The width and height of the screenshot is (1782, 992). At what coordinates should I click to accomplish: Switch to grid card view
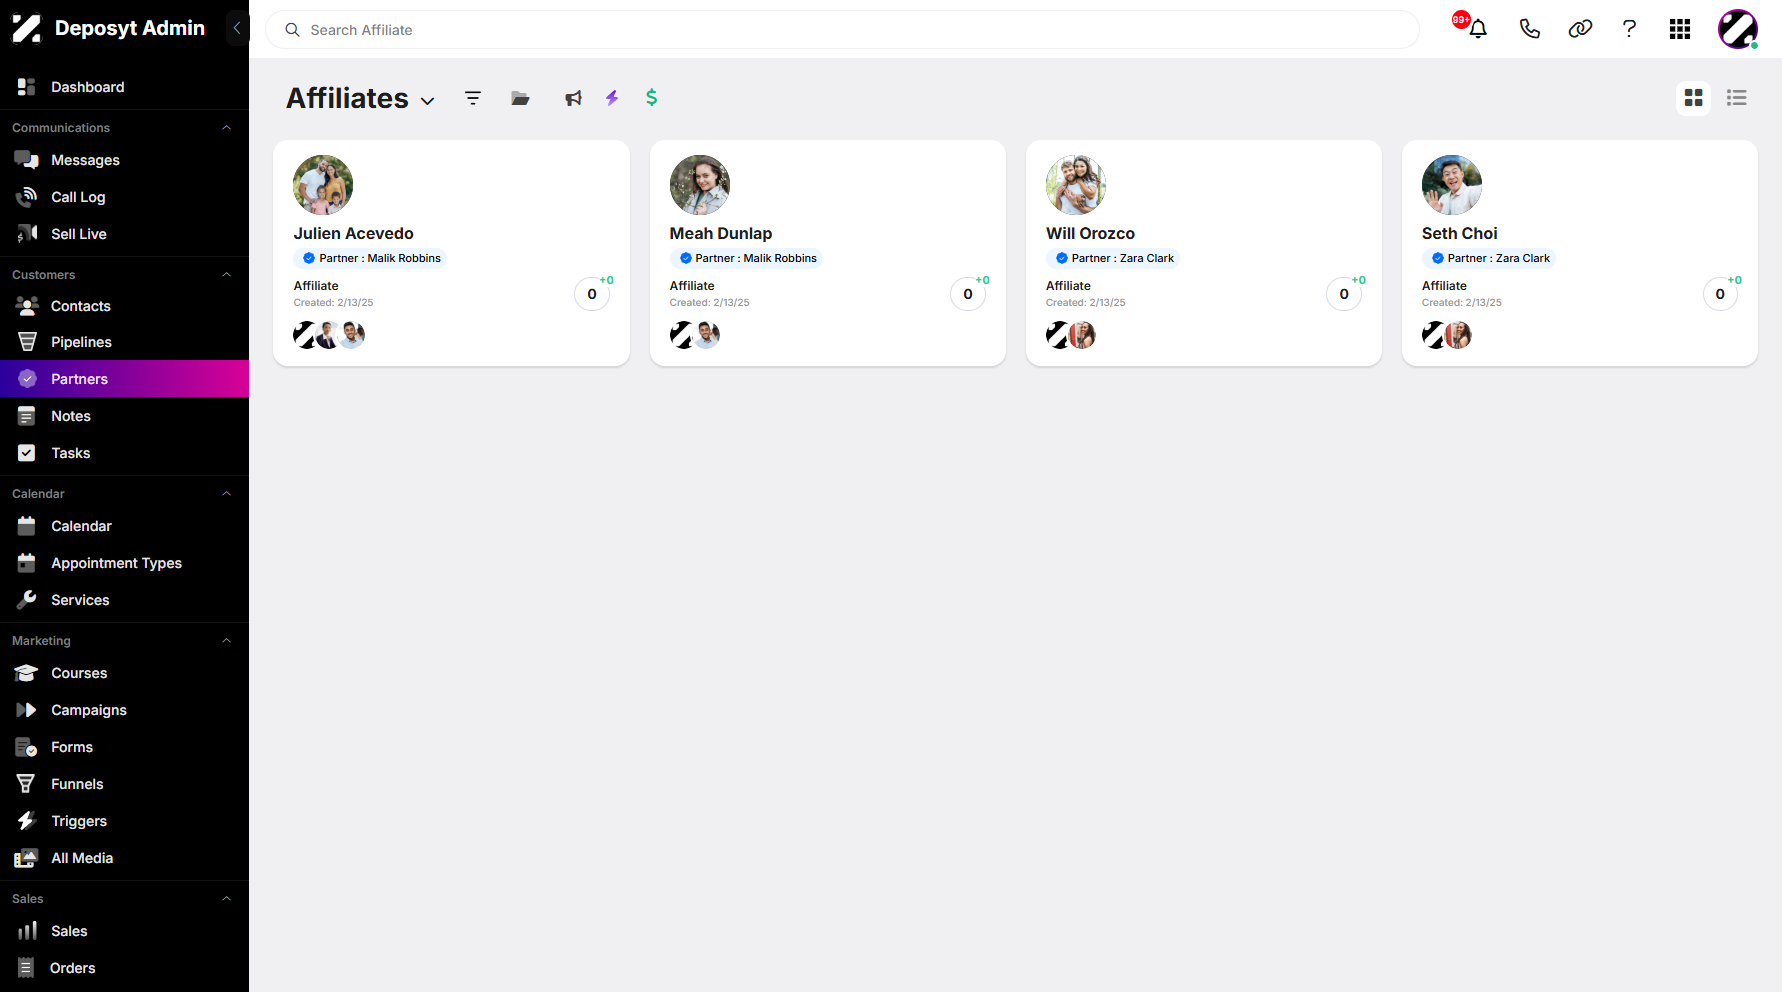point(1693,98)
